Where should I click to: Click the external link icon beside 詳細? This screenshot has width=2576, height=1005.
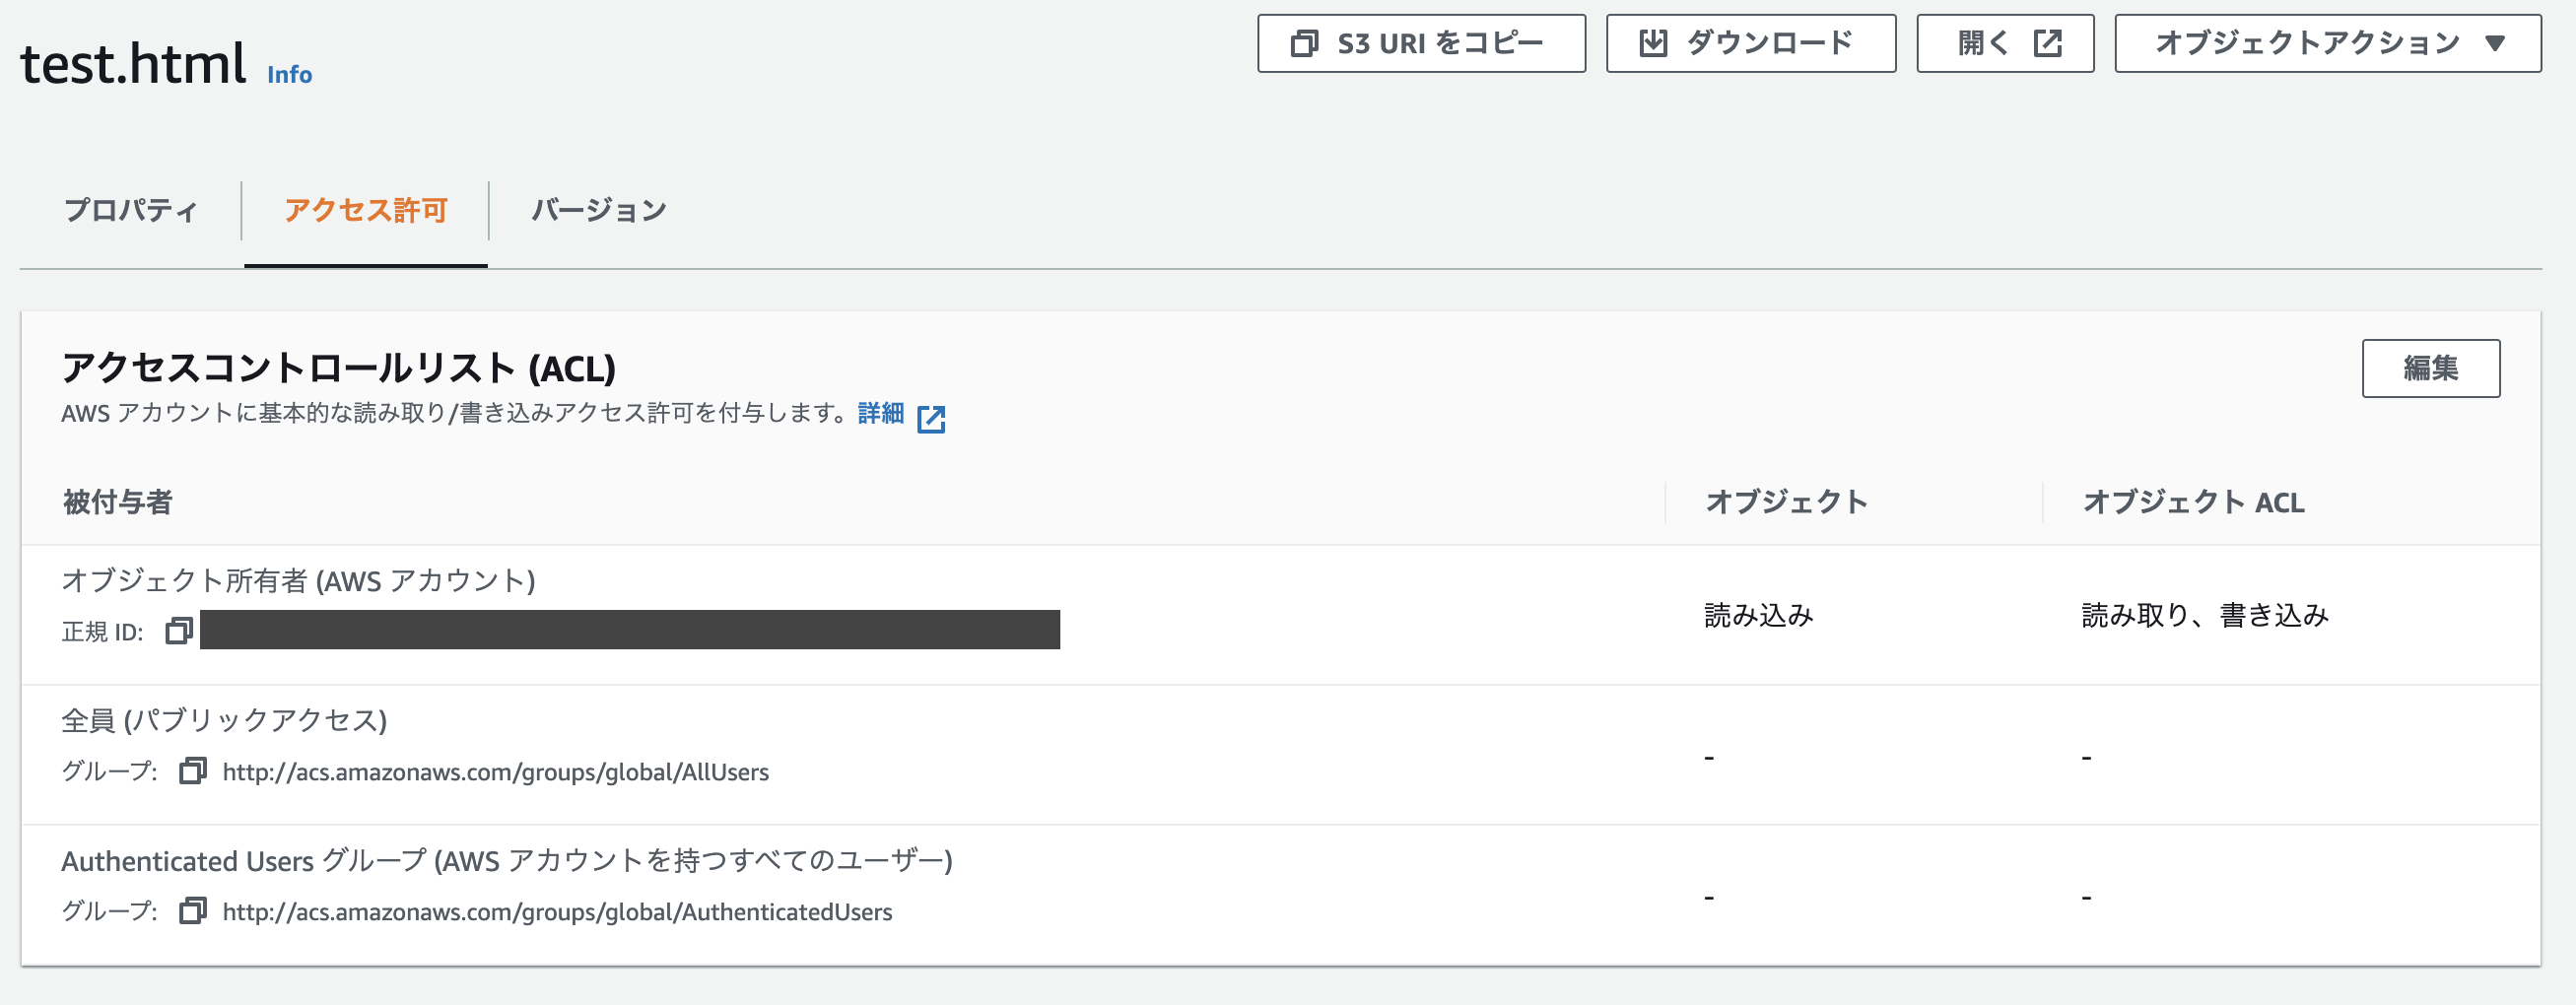pos(933,419)
